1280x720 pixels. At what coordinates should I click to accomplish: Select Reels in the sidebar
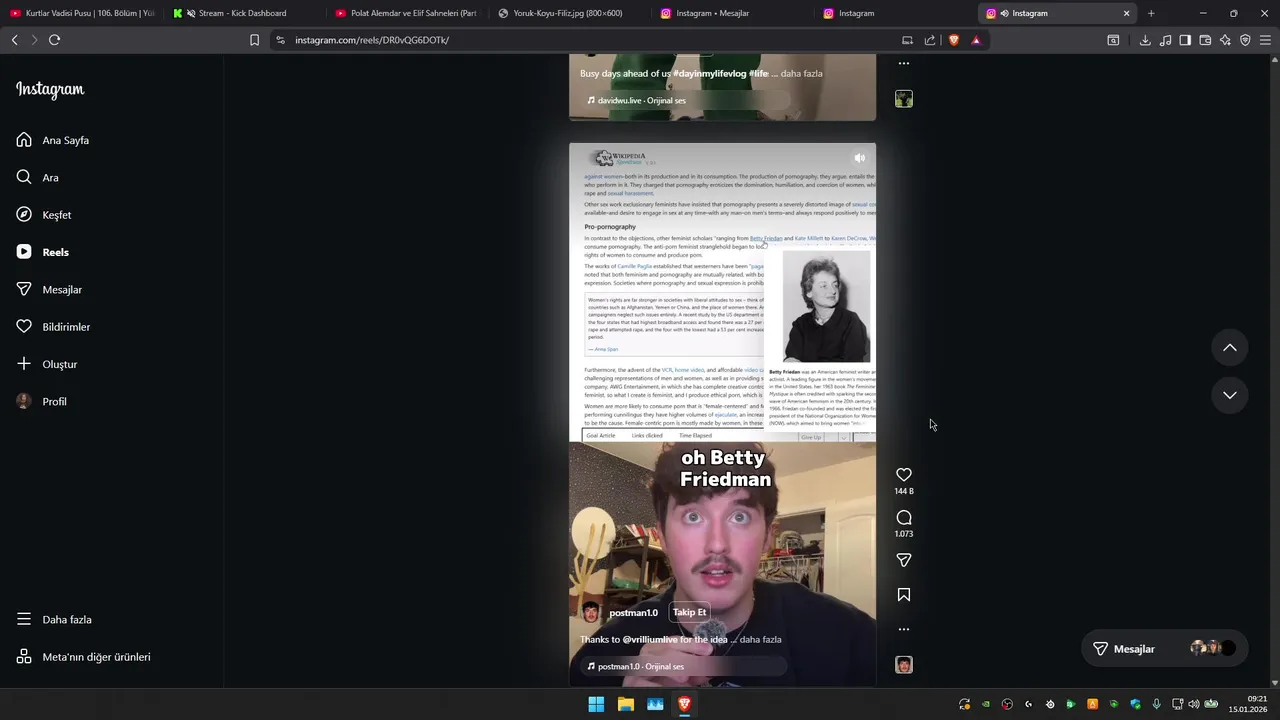point(42,252)
